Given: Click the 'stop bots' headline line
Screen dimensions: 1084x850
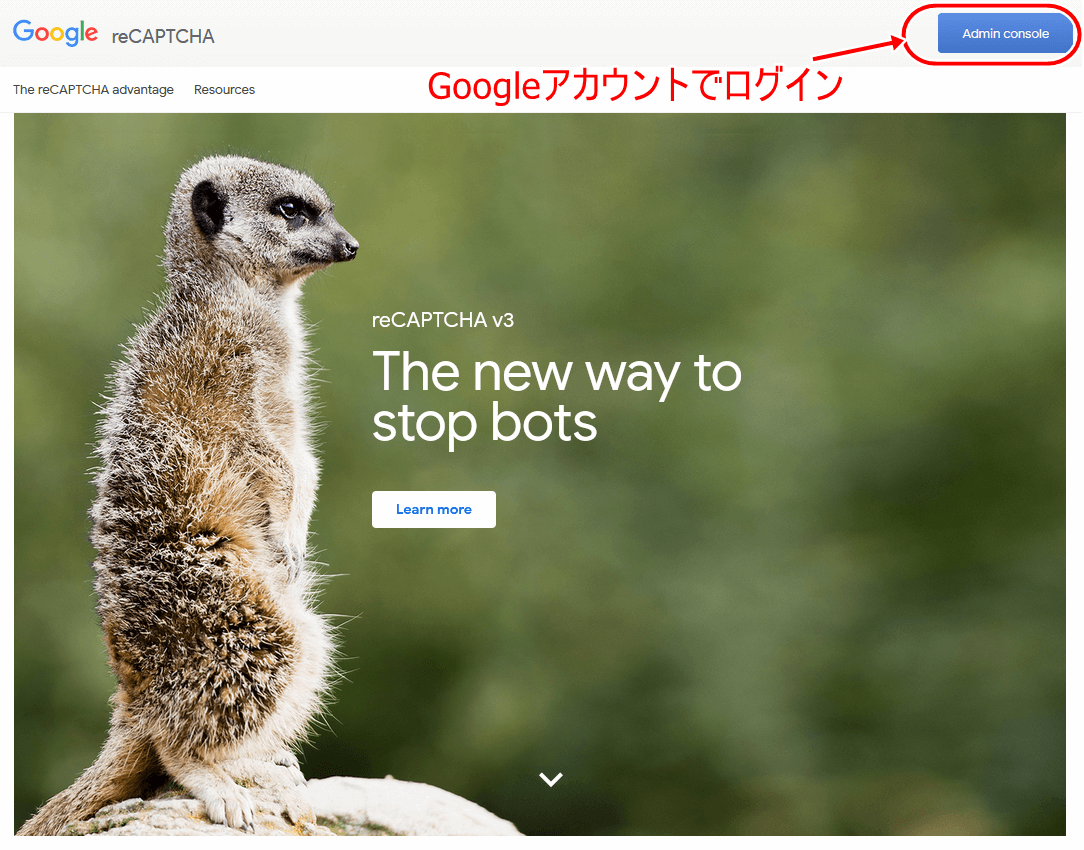Looking at the screenshot, I should pyautogui.click(x=484, y=423).
